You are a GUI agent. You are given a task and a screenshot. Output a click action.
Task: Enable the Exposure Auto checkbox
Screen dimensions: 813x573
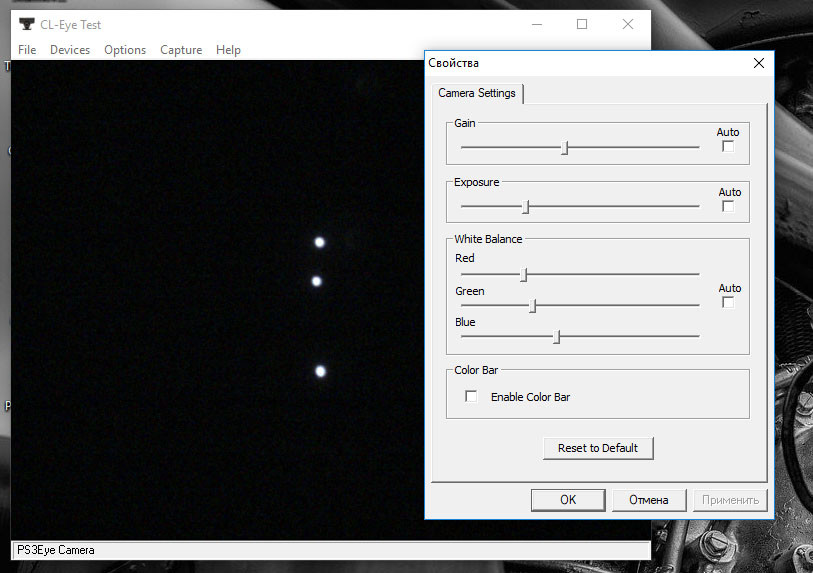coord(728,207)
